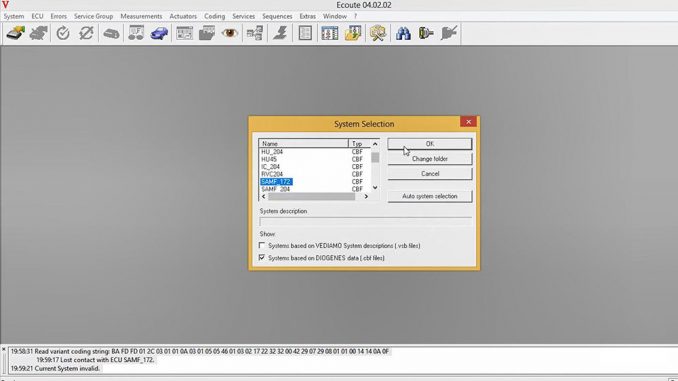Viewport: 678px width, 381px height.
Task: Click the system list scroll-down arrow
Action: [375, 188]
